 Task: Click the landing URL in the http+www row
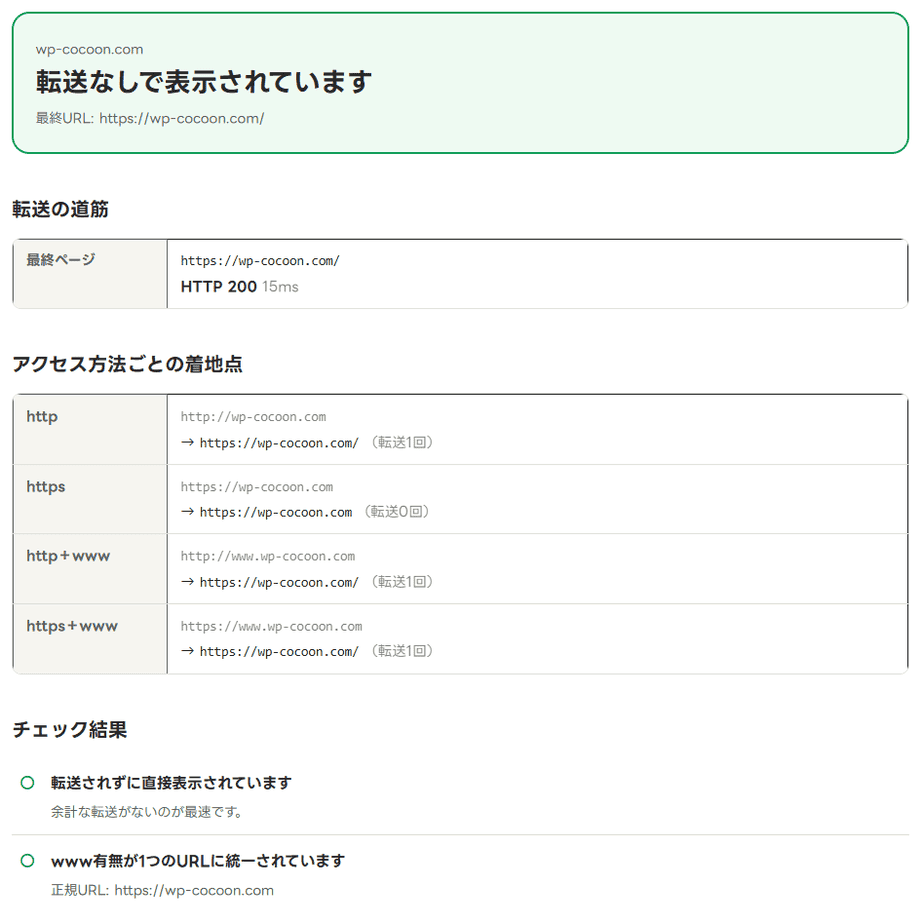tap(279, 583)
